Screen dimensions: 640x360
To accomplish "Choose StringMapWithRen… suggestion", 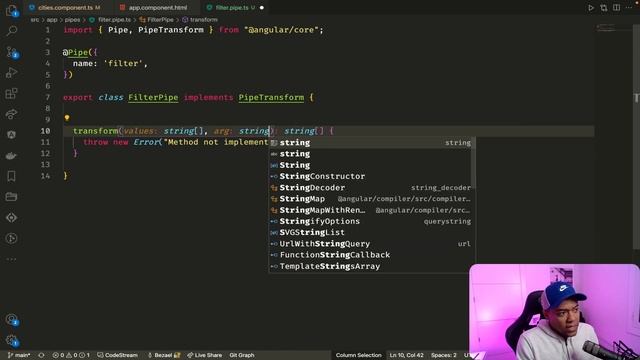I will [371, 210].
